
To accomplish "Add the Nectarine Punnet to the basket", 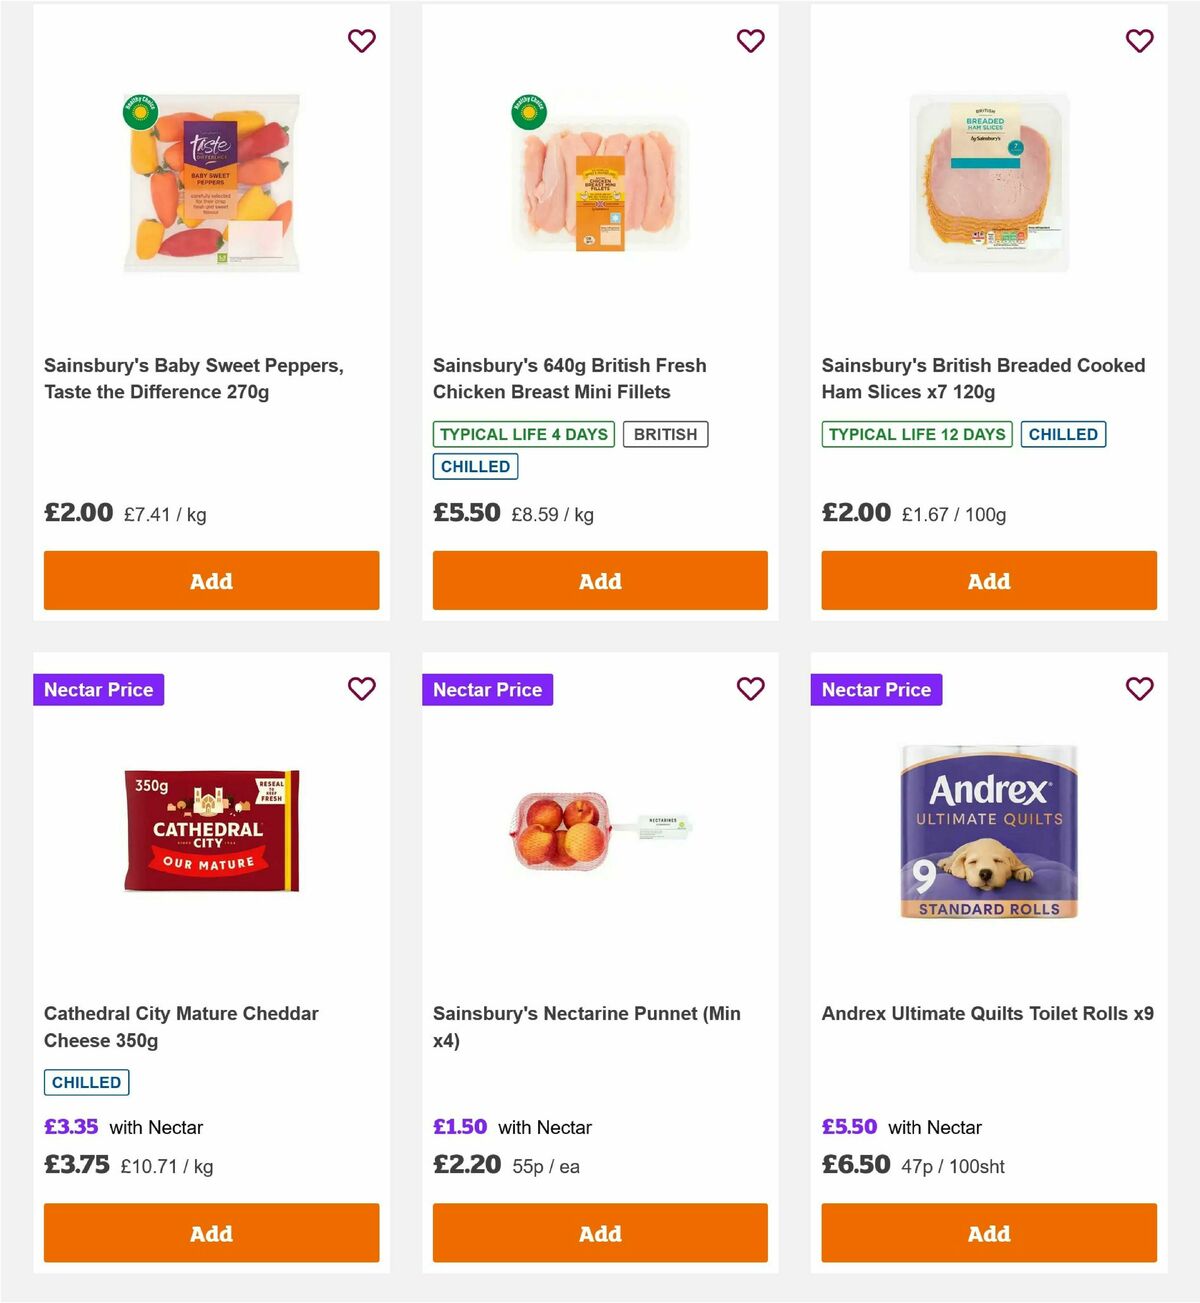I will (599, 1233).
